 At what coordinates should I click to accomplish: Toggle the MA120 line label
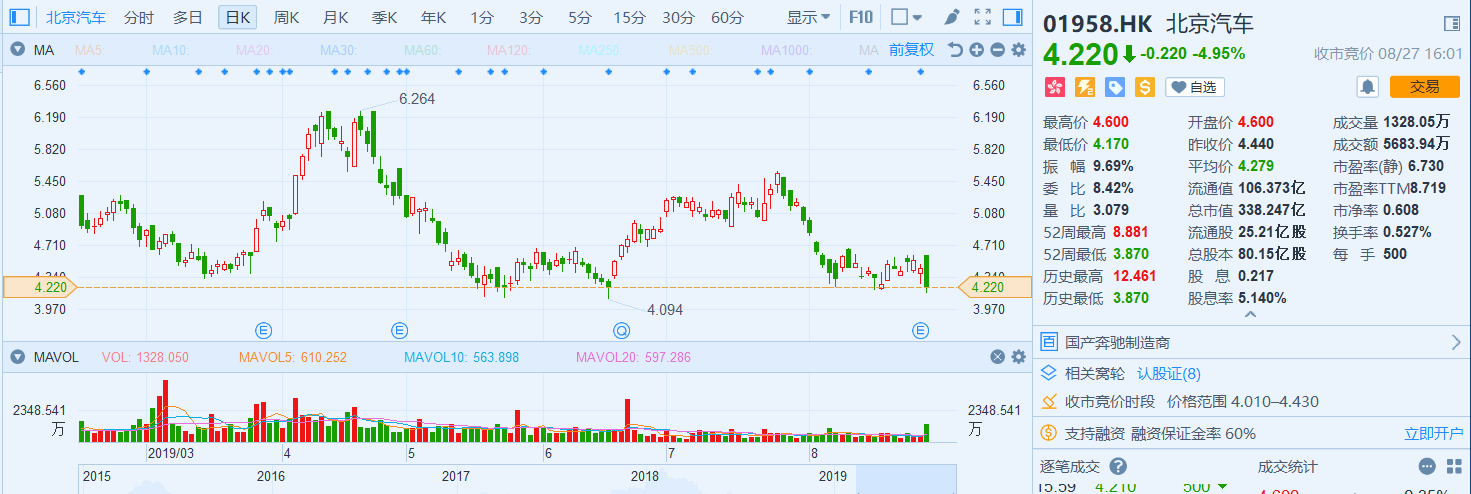[x=511, y=50]
